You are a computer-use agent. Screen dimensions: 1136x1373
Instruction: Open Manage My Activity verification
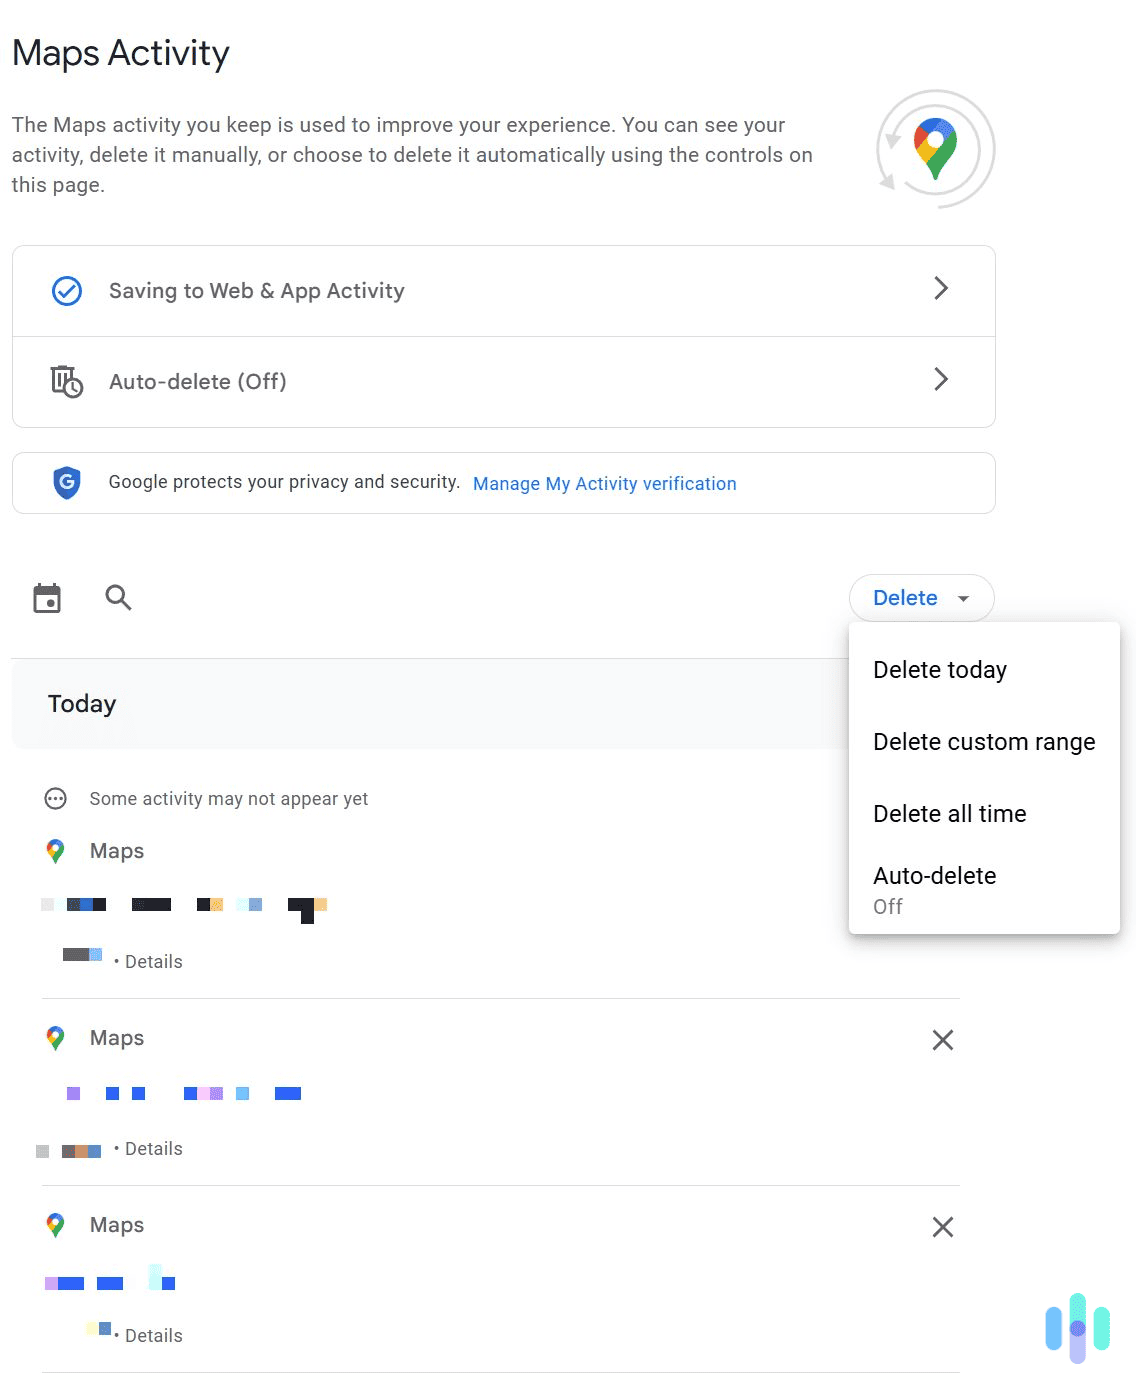coord(604,483)
